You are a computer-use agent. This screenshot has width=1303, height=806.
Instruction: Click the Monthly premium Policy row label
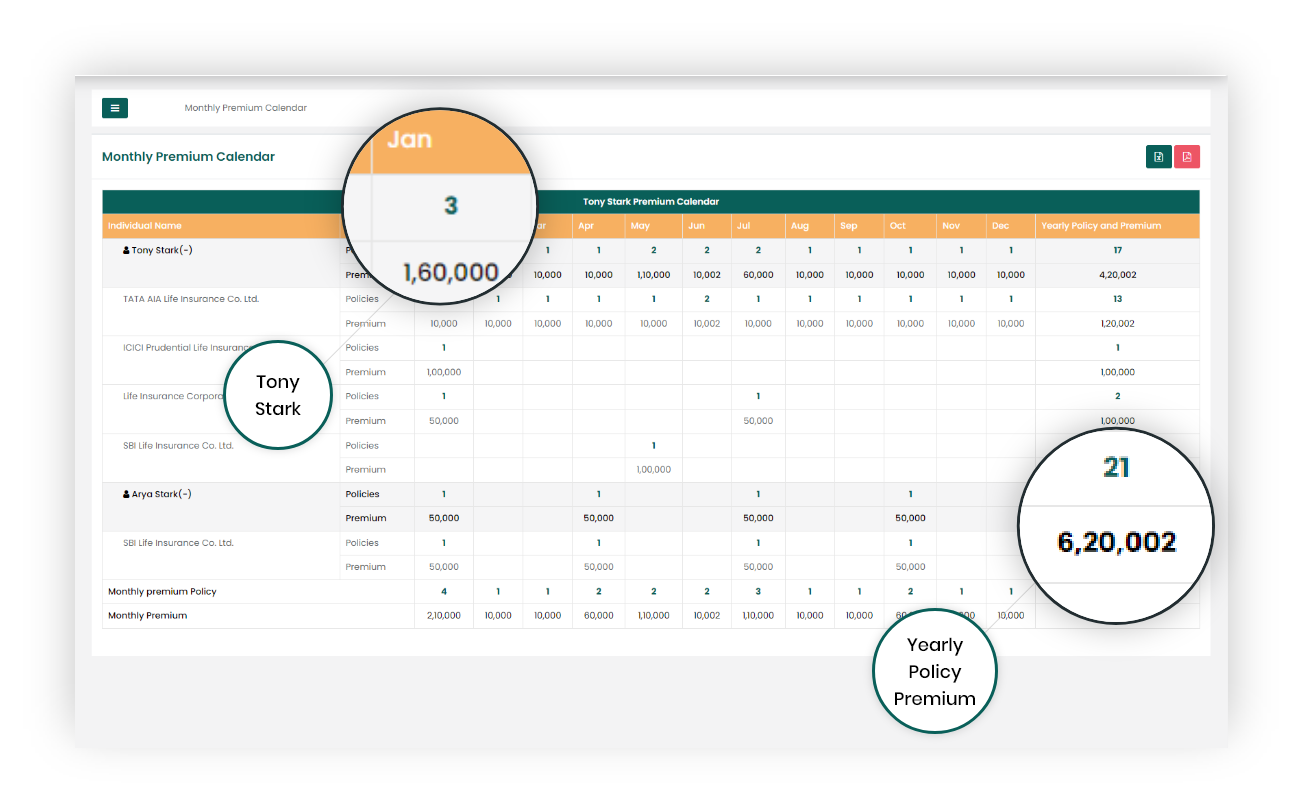pyautogui.click(x=162, y=592)
